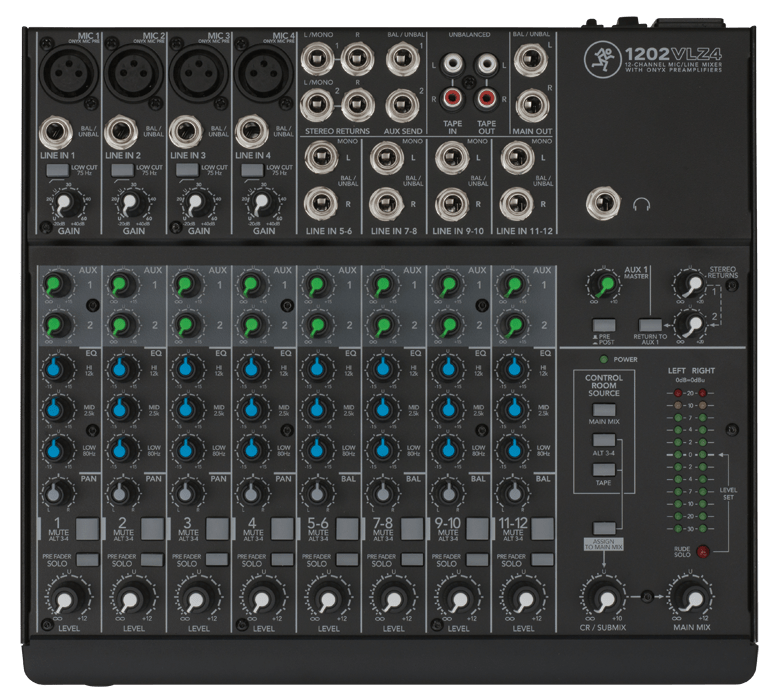Click the headphones symbol icon
The height and width of the screenshot is (700, 773).
pos(641,204)
